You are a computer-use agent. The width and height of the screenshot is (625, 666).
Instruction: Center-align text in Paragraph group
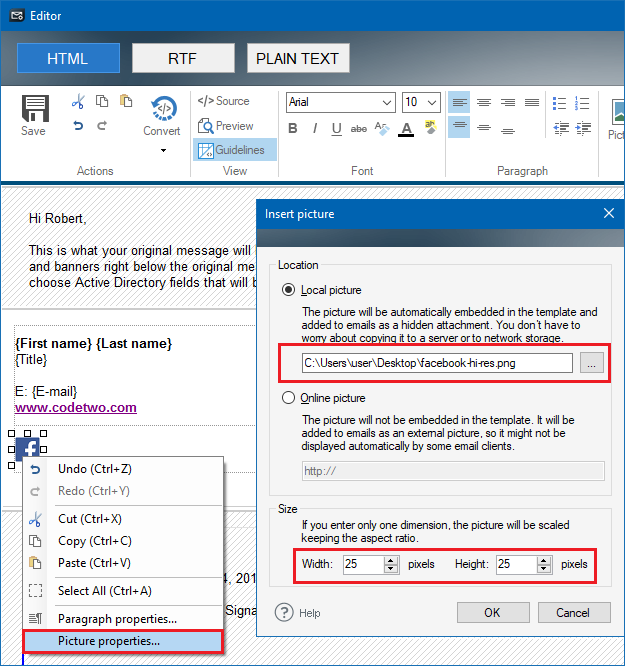484,102
